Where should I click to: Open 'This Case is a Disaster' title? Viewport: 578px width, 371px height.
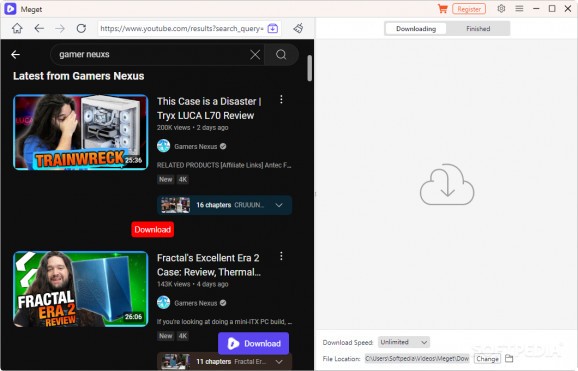point(209,108)
